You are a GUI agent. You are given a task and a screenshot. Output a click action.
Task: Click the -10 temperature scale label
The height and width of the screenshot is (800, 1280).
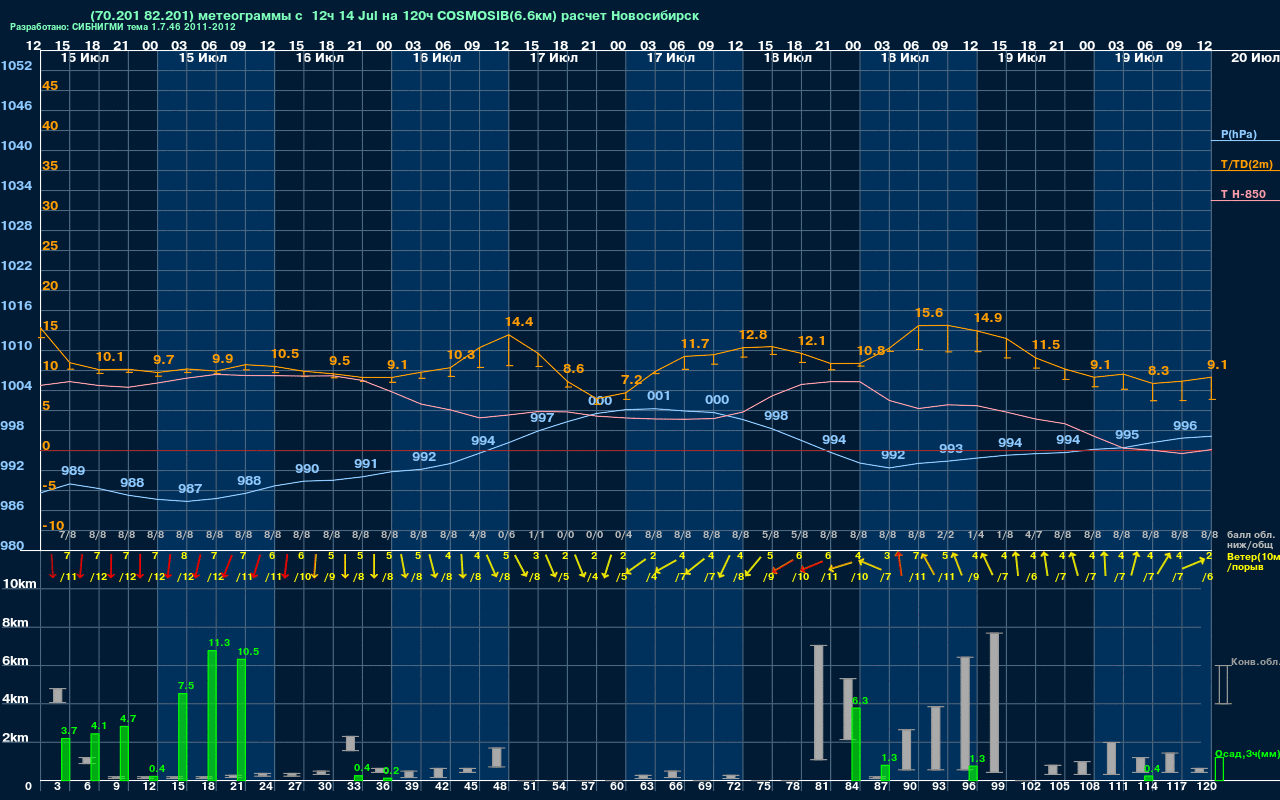53,526
